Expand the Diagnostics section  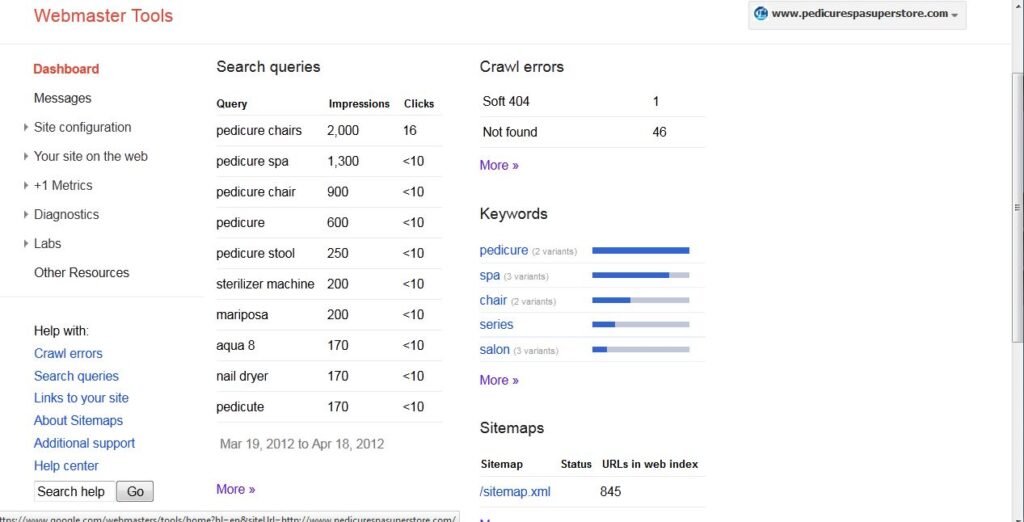(25, 214)
